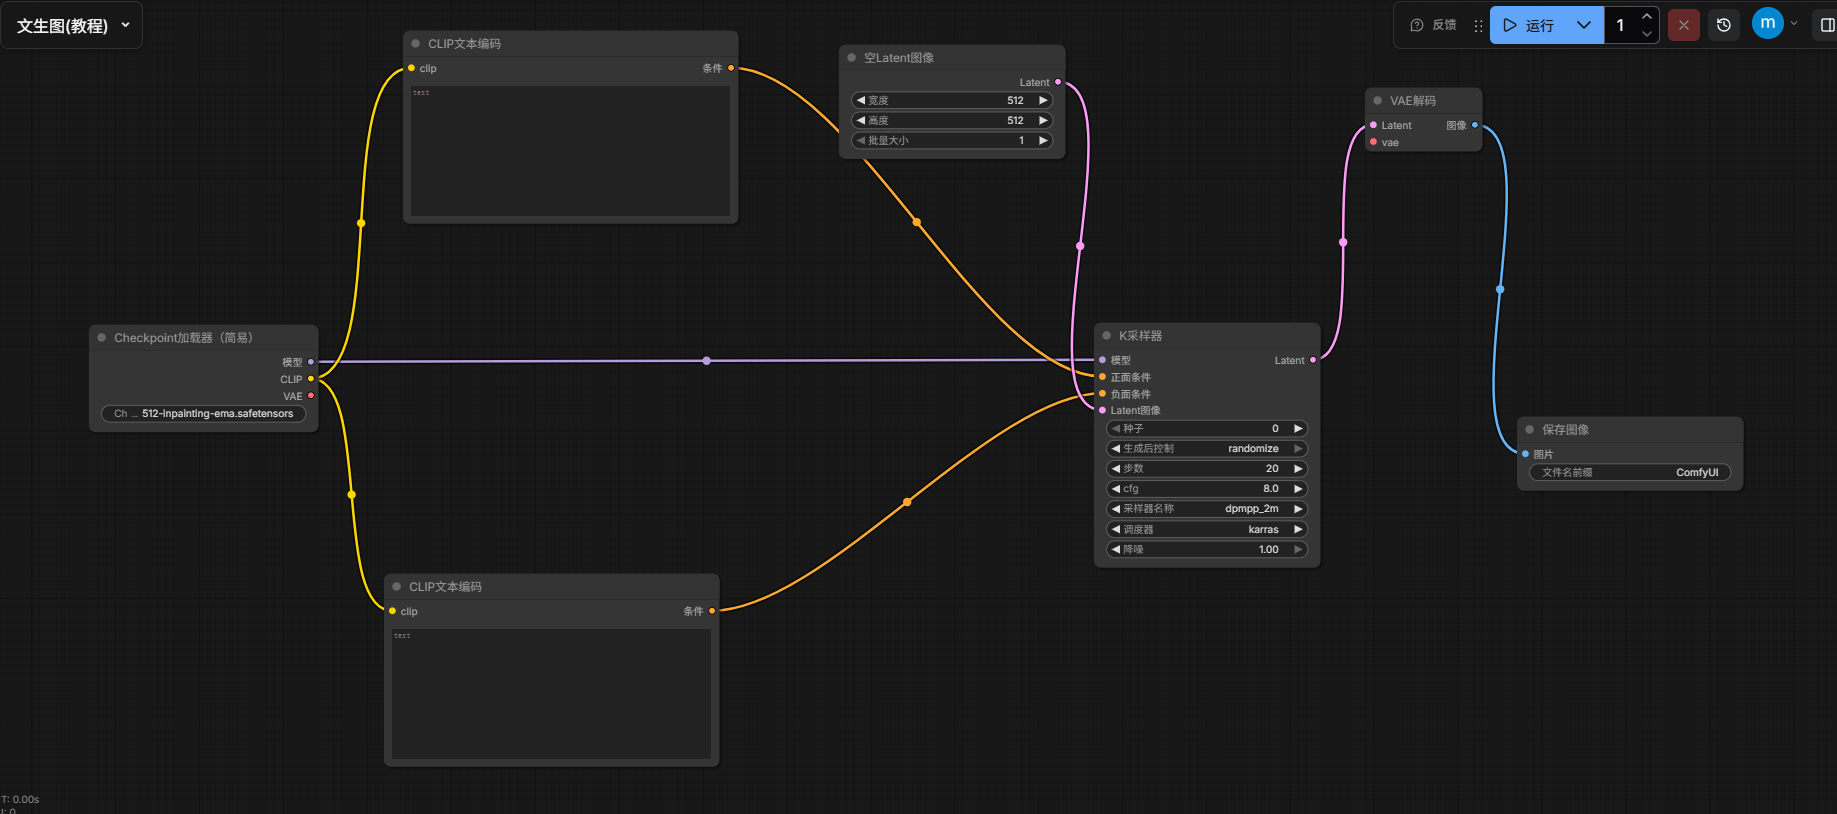
Task: Increase 步数 steps with the right arrow
Action: [1298, 469]
